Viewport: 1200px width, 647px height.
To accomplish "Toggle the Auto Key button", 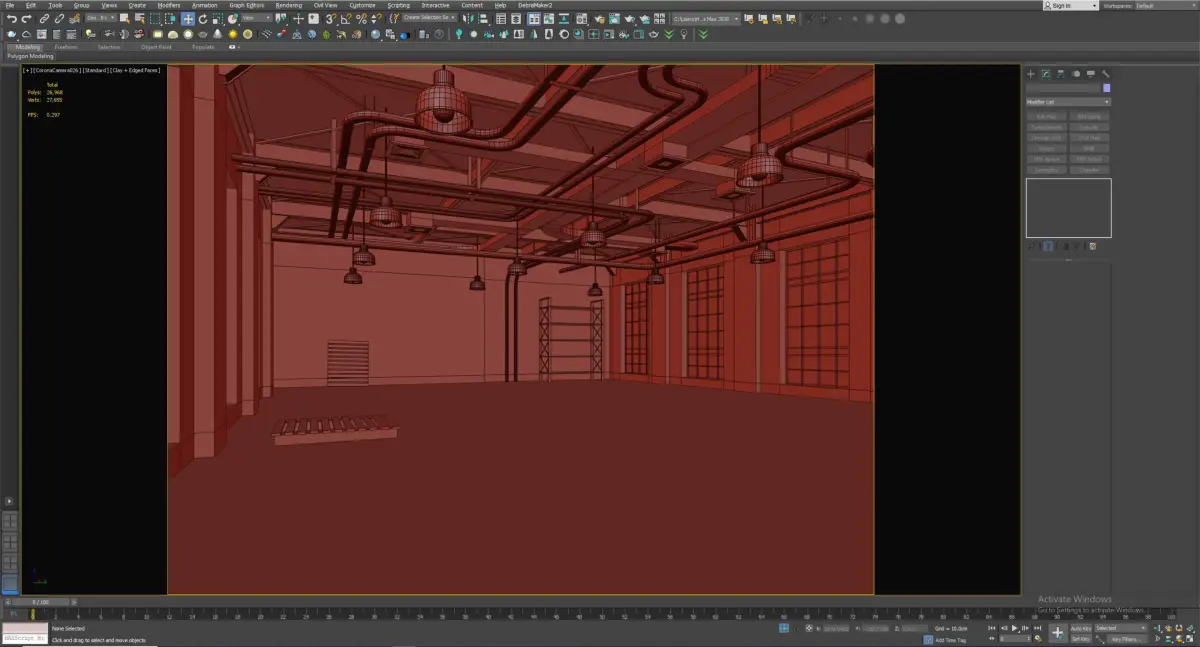I will pos(1081,628).
